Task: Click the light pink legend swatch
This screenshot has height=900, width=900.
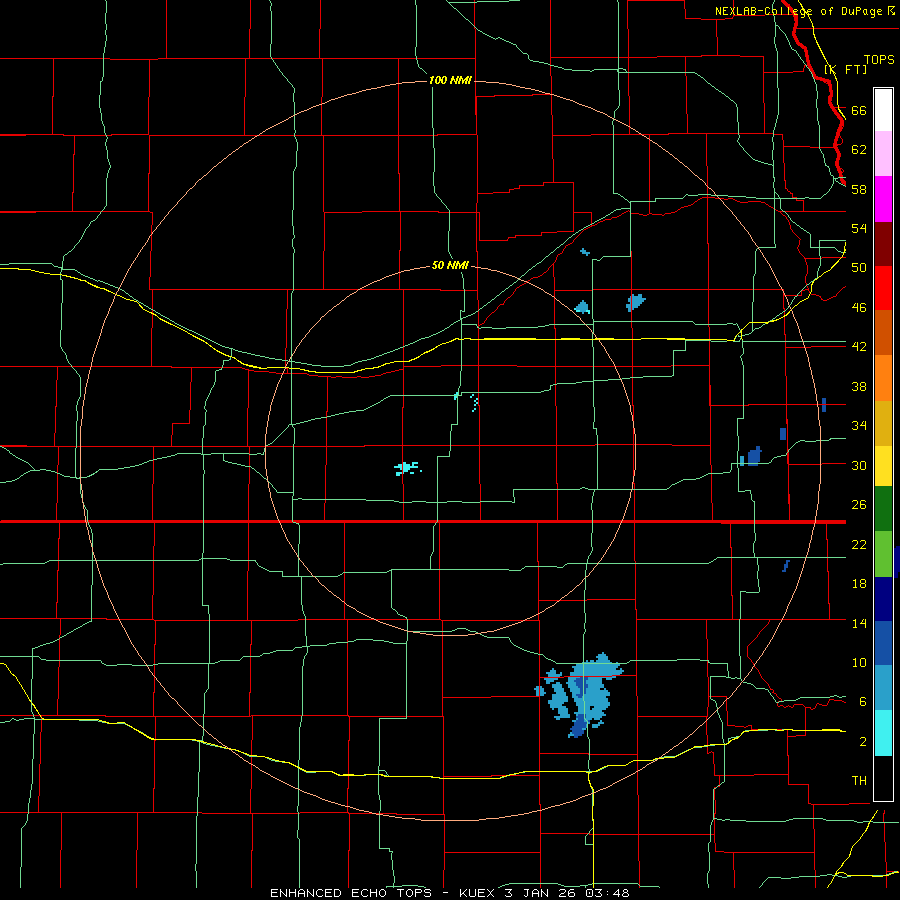Action: click(883, 154)
